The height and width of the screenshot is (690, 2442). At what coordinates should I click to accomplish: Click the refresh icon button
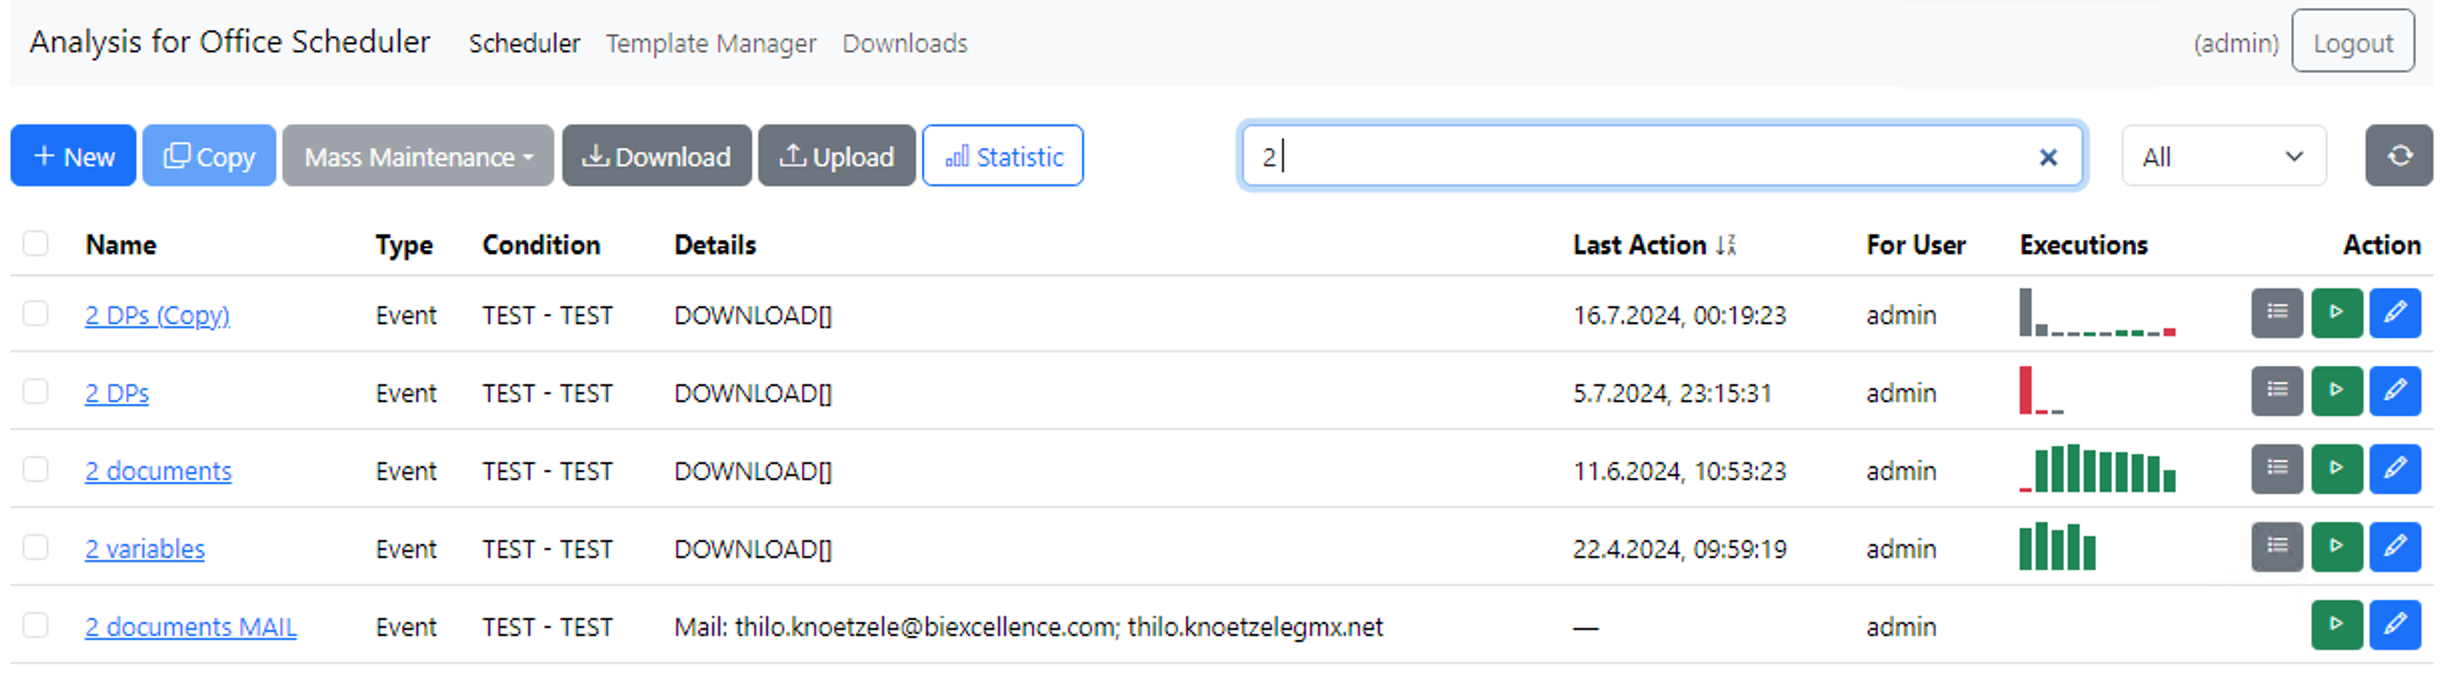[2398, 156]
